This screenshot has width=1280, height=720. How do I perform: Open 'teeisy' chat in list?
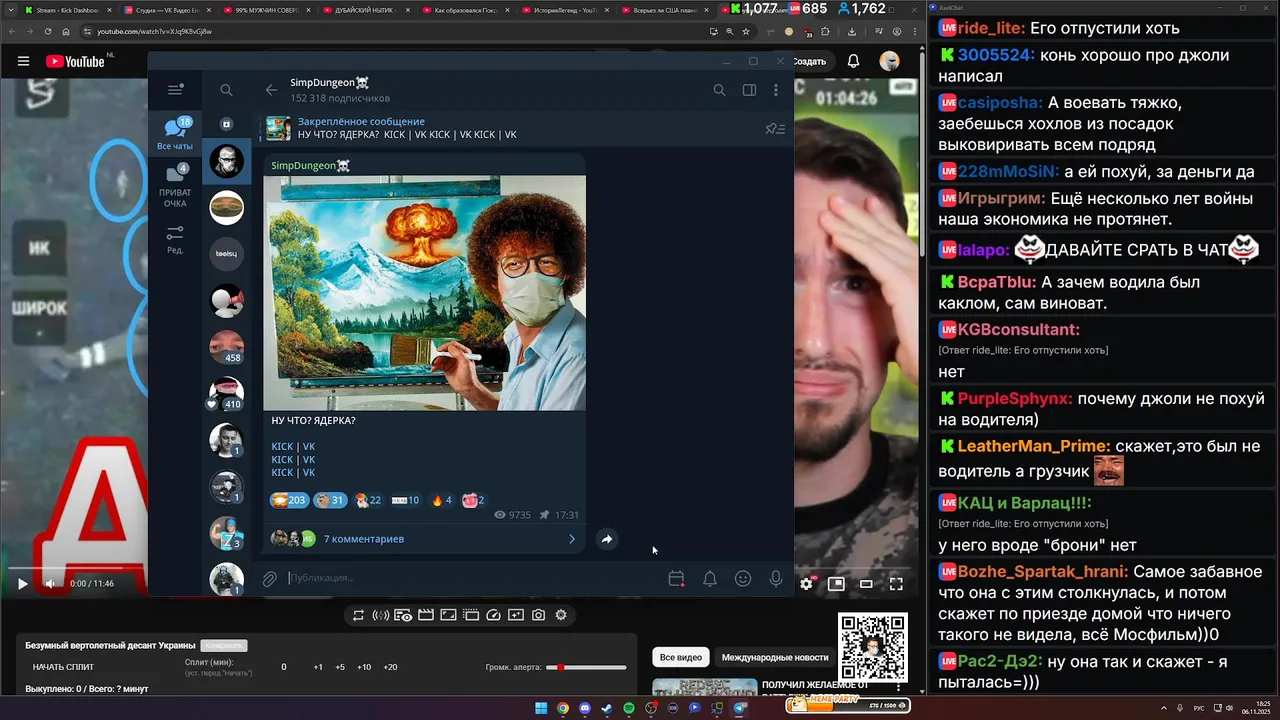[227, 254]
